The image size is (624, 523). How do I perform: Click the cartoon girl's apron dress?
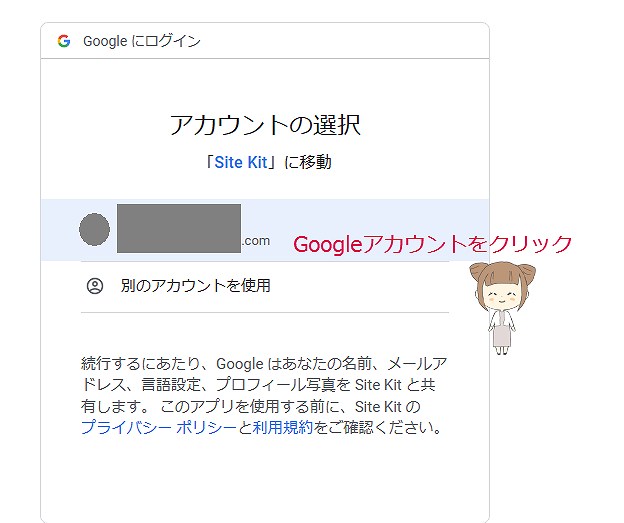(x=501, y=332)
